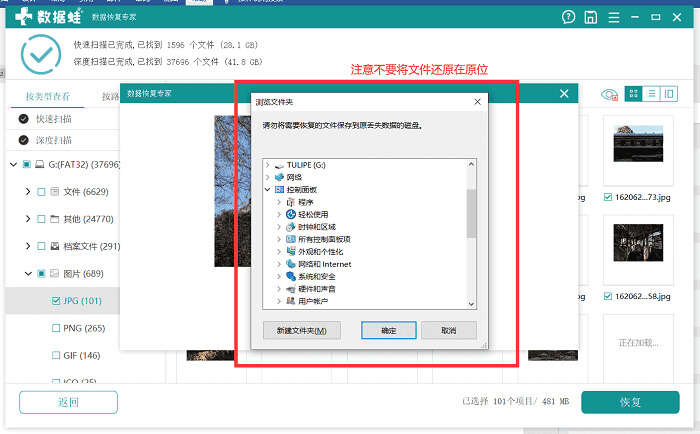
Task: Uncheck the JPG (101) checkbox
Action: pos(56,301)
